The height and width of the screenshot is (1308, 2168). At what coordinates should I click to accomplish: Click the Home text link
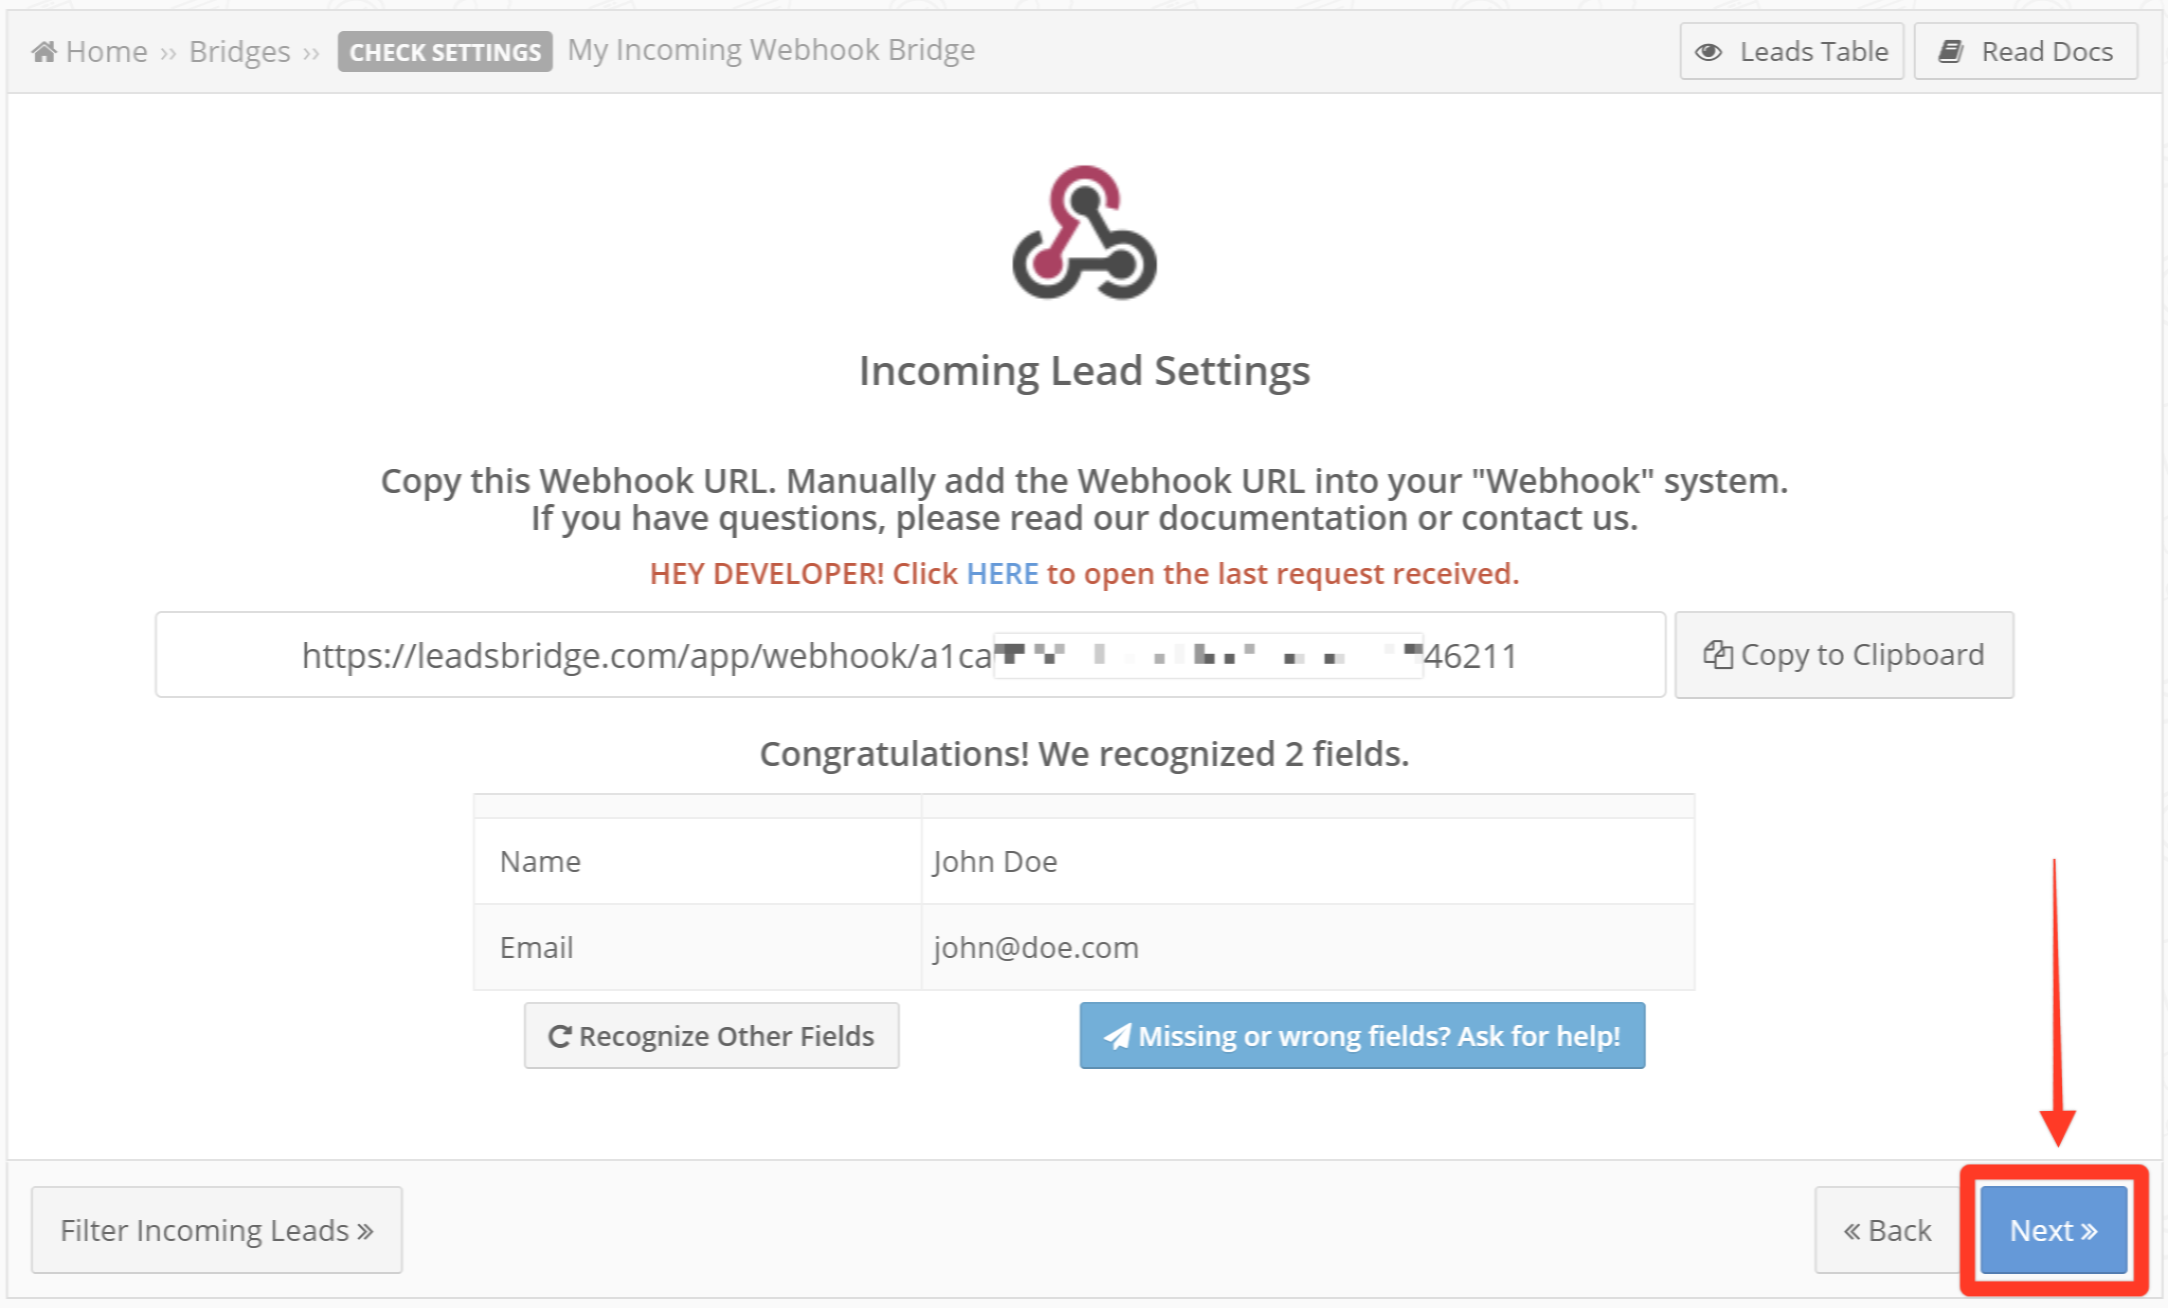click(107, 51)
